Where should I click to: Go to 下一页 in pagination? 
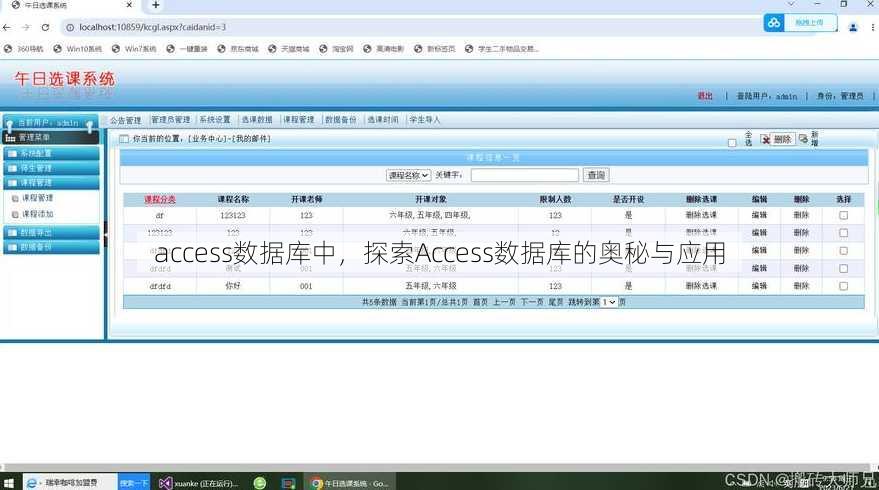pyautogui.click(x=531, y=302)
